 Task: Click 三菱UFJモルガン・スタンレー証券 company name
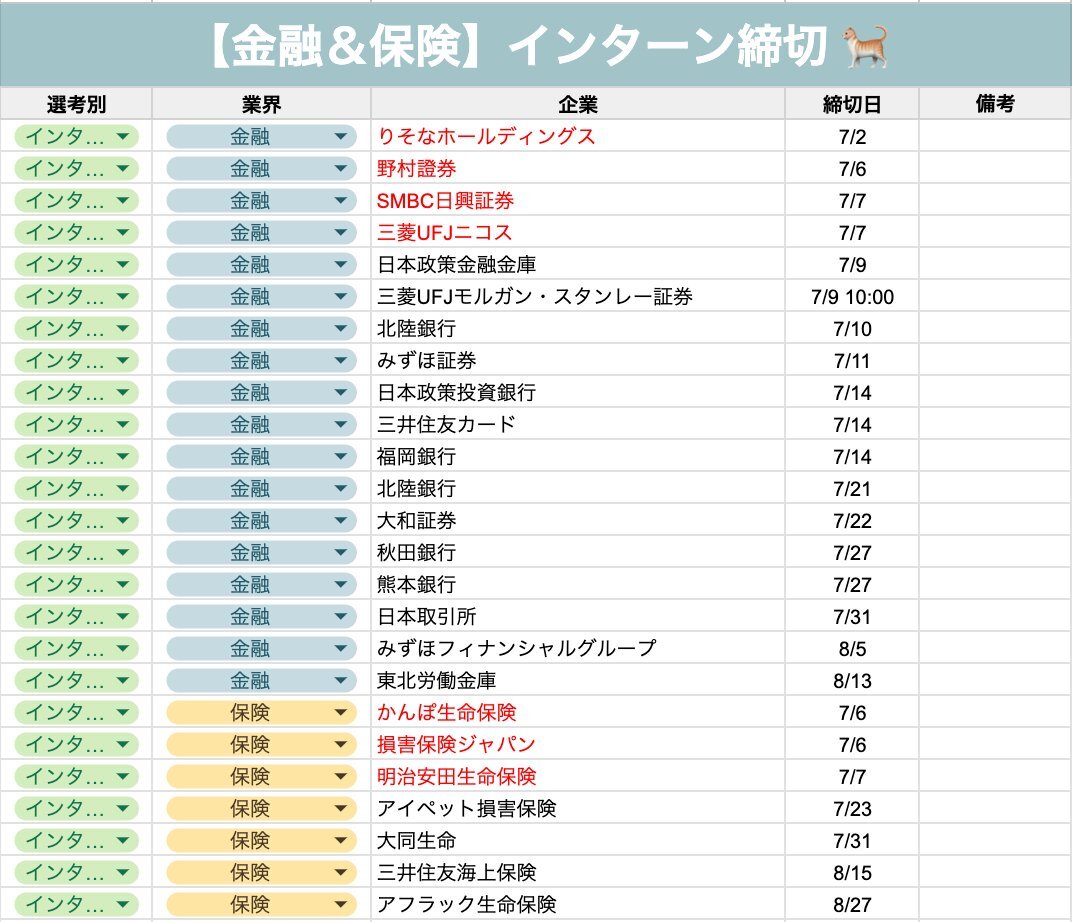pyautogui.click(x=535, y=297)
